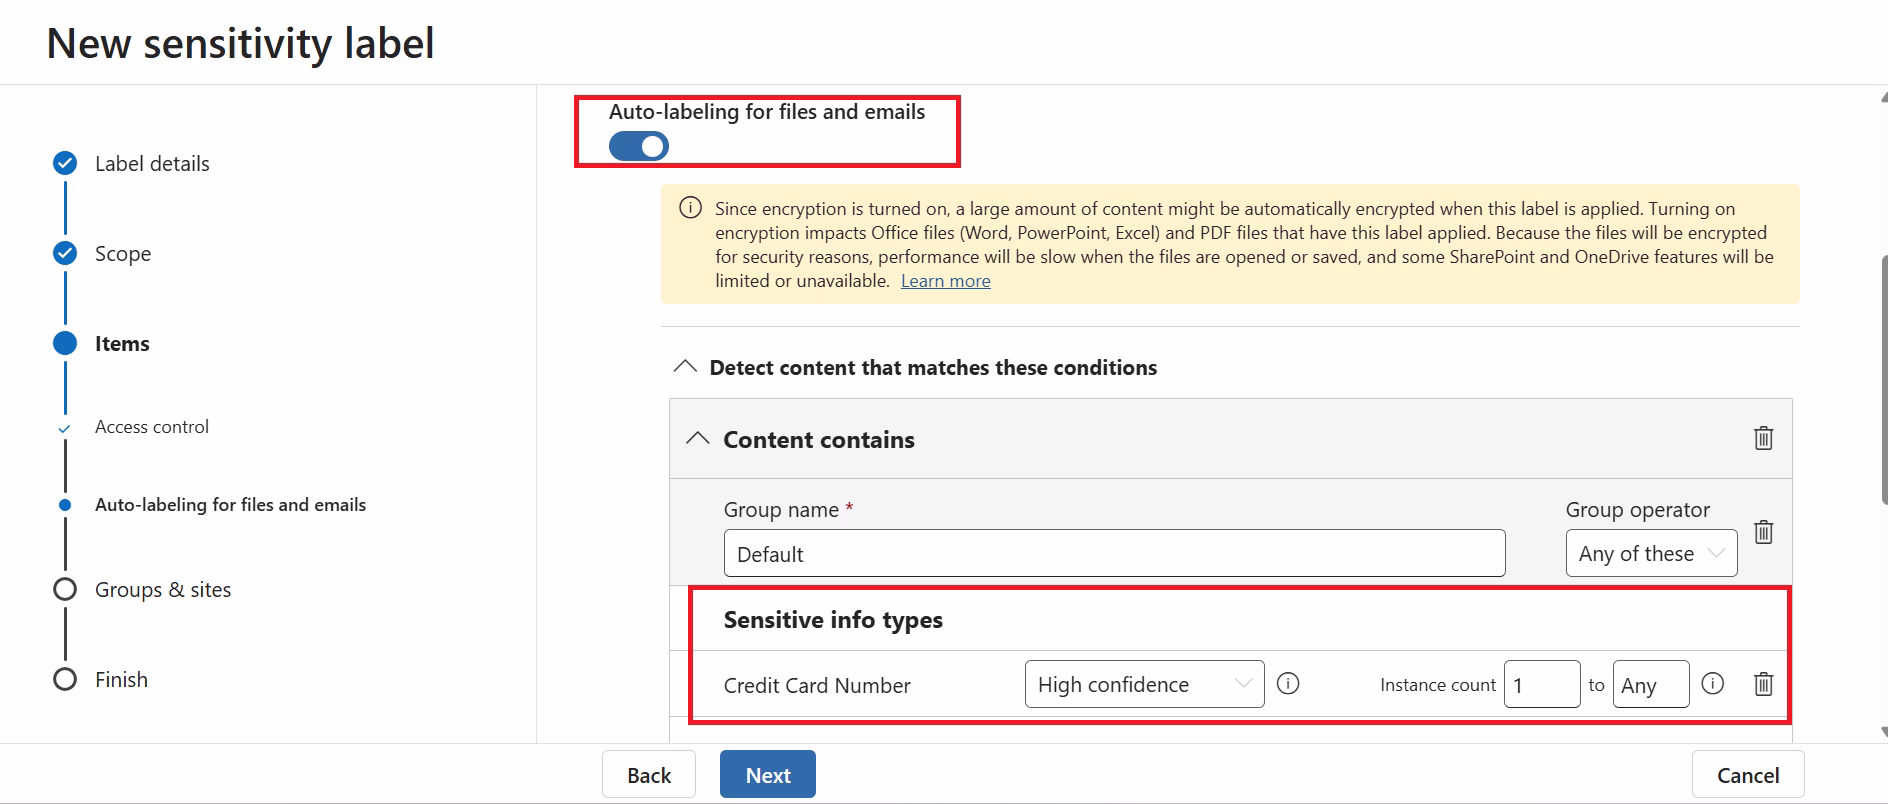Edit instance count maximum Any field
Screen dimensions: 1888x804
click(1650, 684)
